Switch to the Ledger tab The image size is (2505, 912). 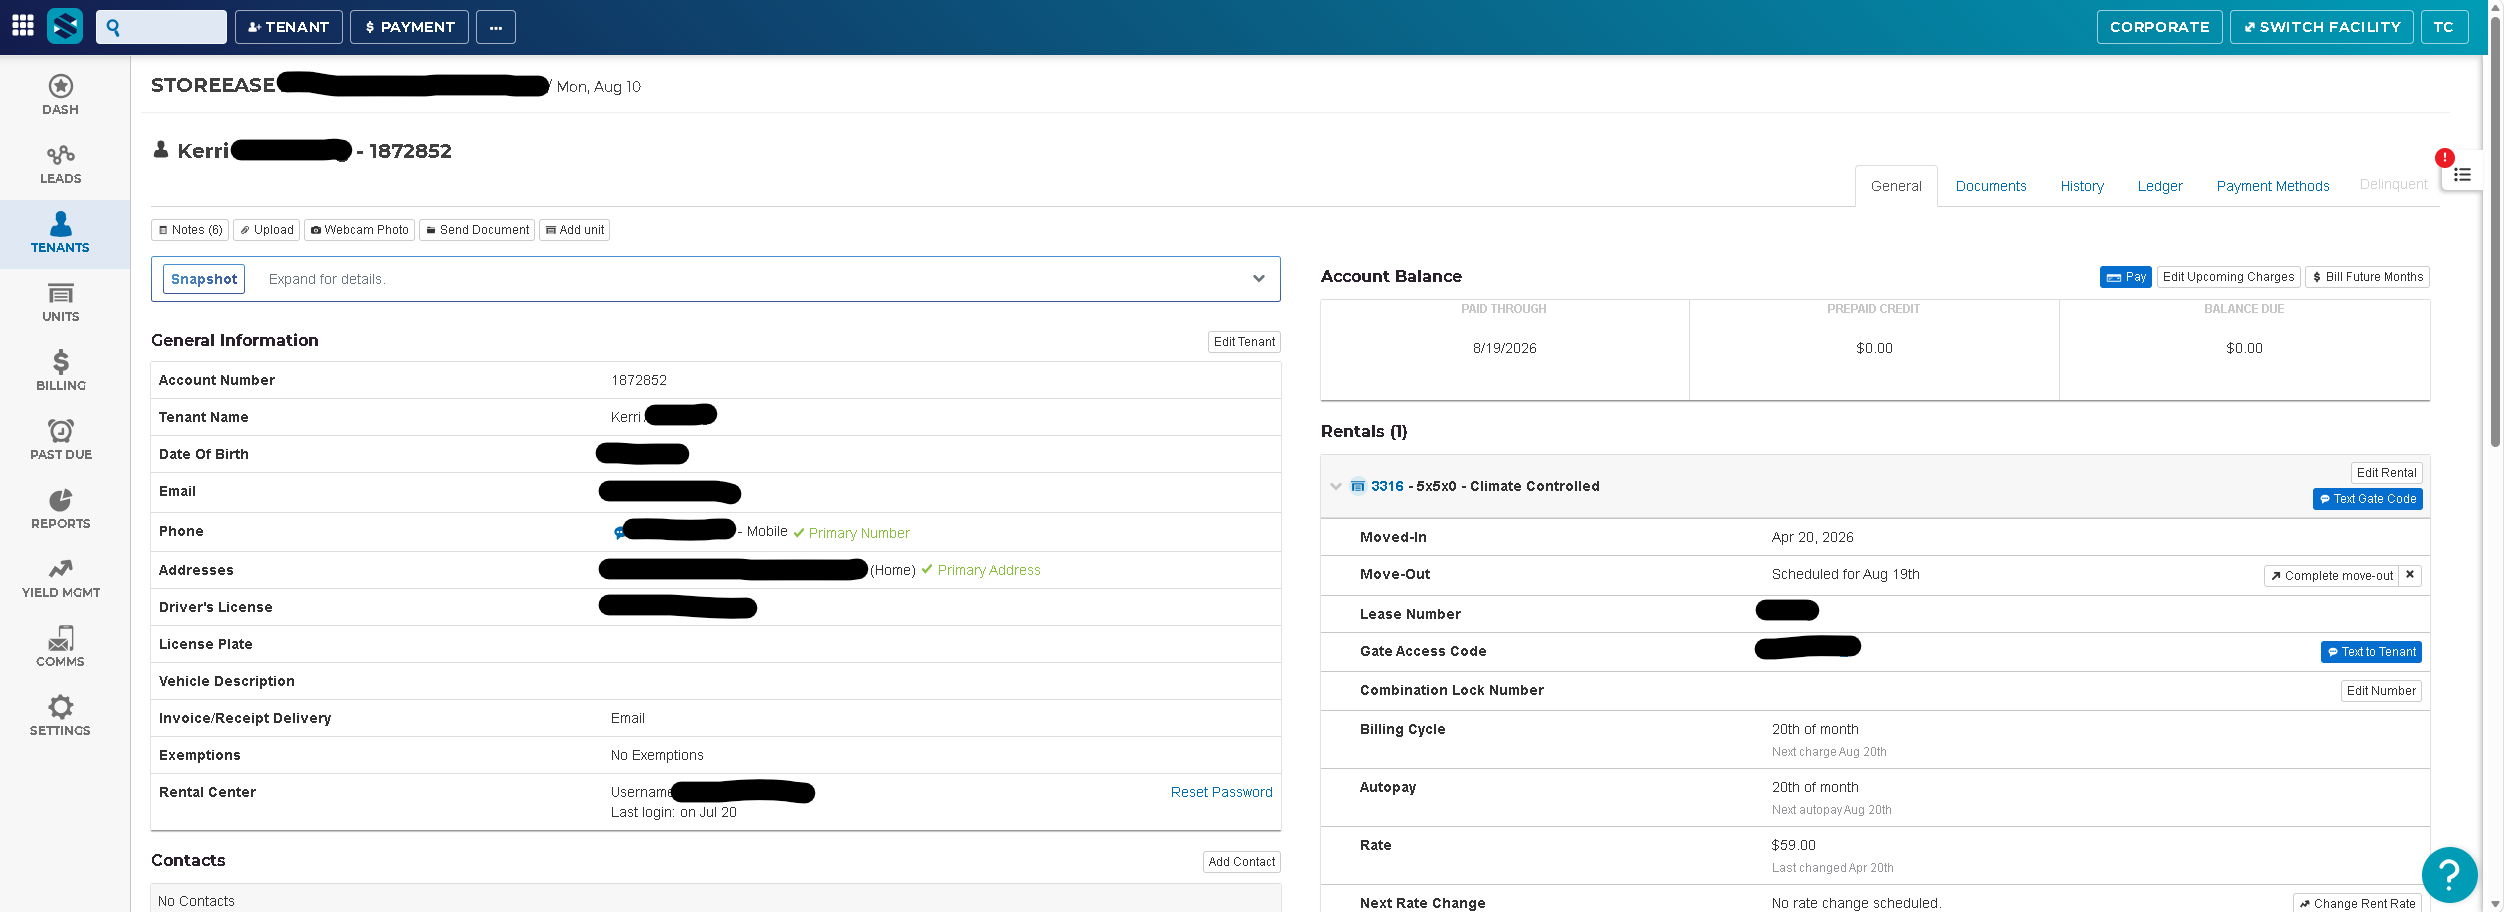point(2160,186)
